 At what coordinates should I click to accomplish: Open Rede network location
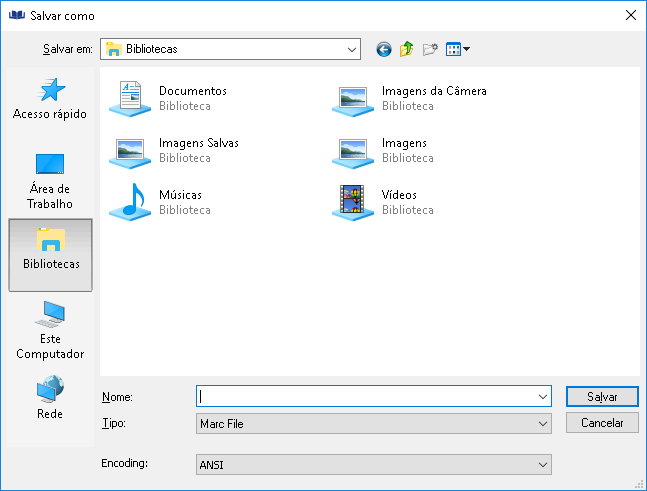[50, 398]
